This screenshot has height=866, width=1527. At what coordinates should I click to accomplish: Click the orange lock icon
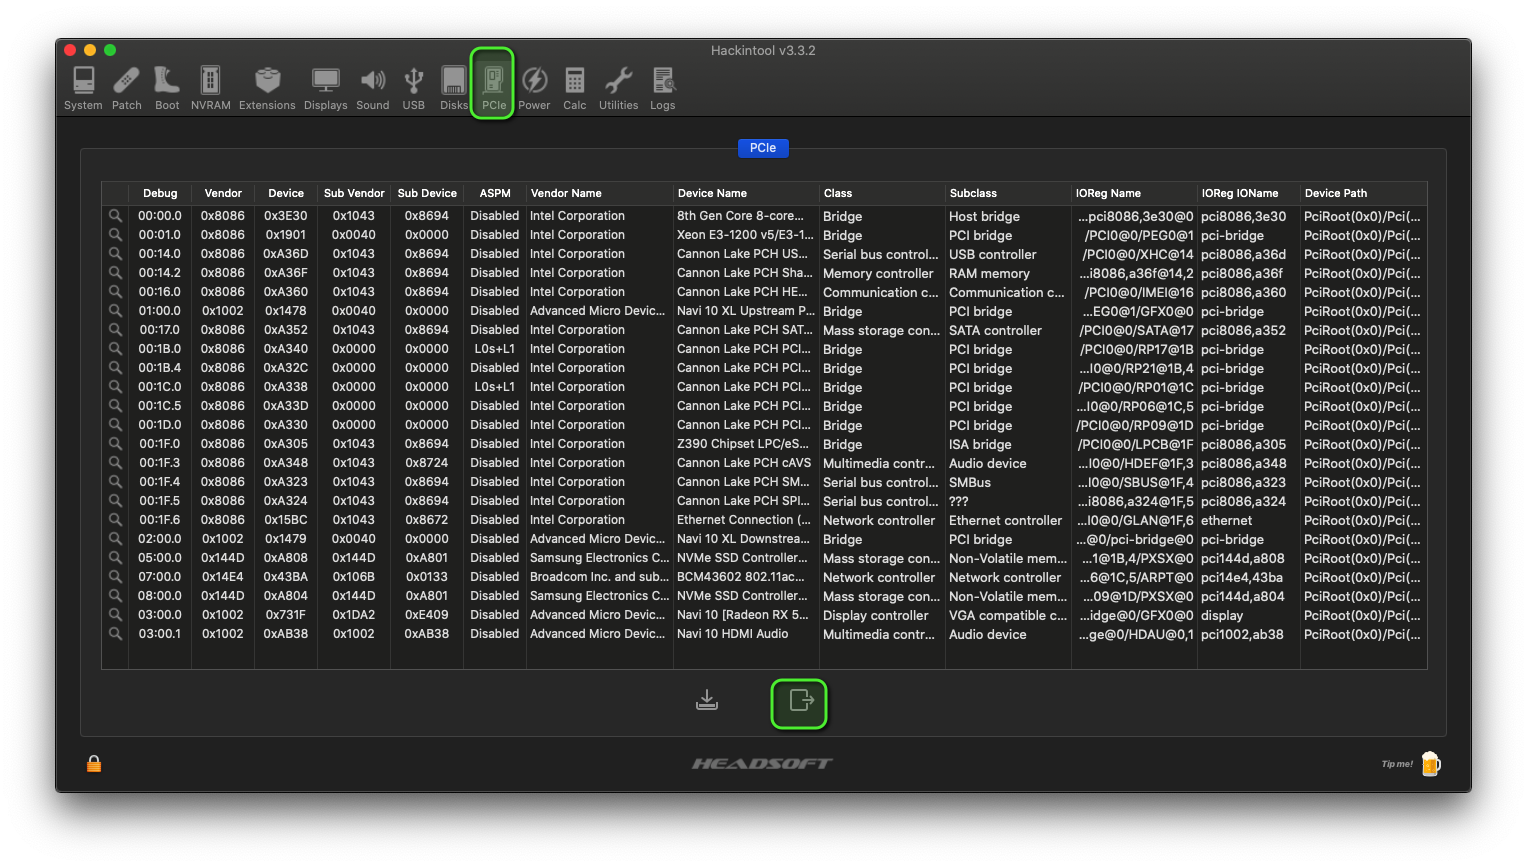[94, 764]
